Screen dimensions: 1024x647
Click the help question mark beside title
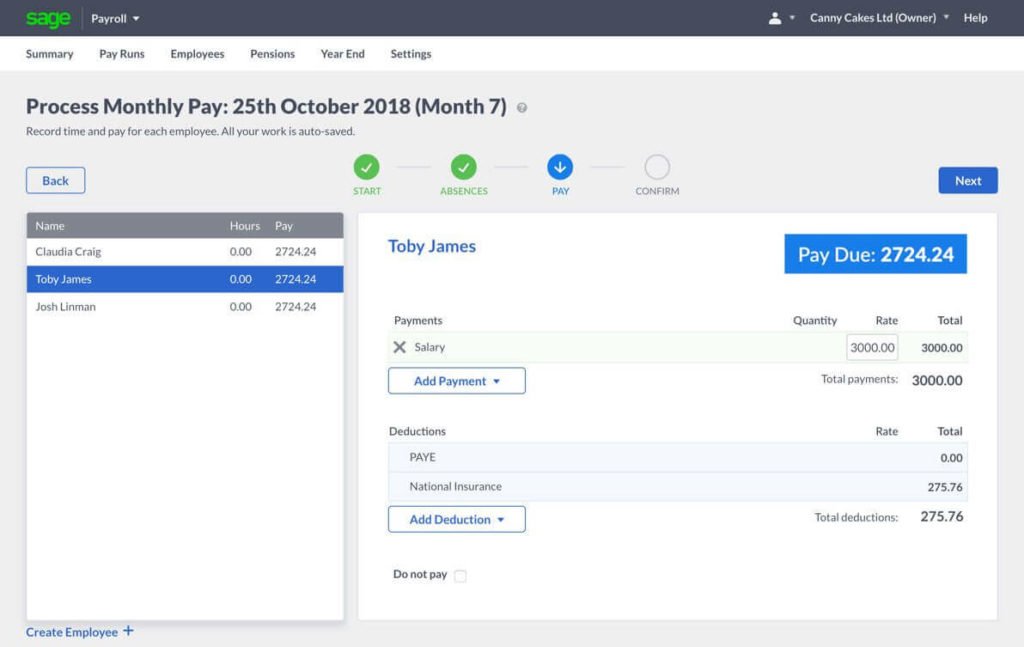522,108
